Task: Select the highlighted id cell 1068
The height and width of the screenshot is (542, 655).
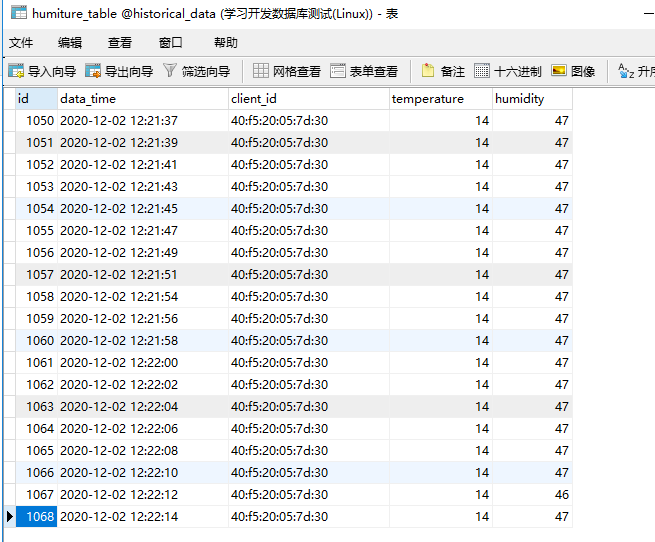Action: point(36,517)
